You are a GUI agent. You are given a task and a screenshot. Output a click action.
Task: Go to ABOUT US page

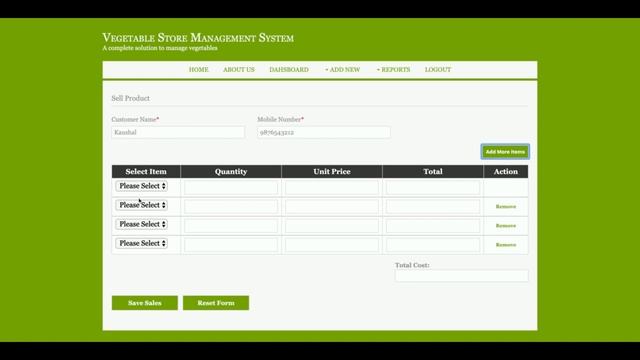click(239, 70)
